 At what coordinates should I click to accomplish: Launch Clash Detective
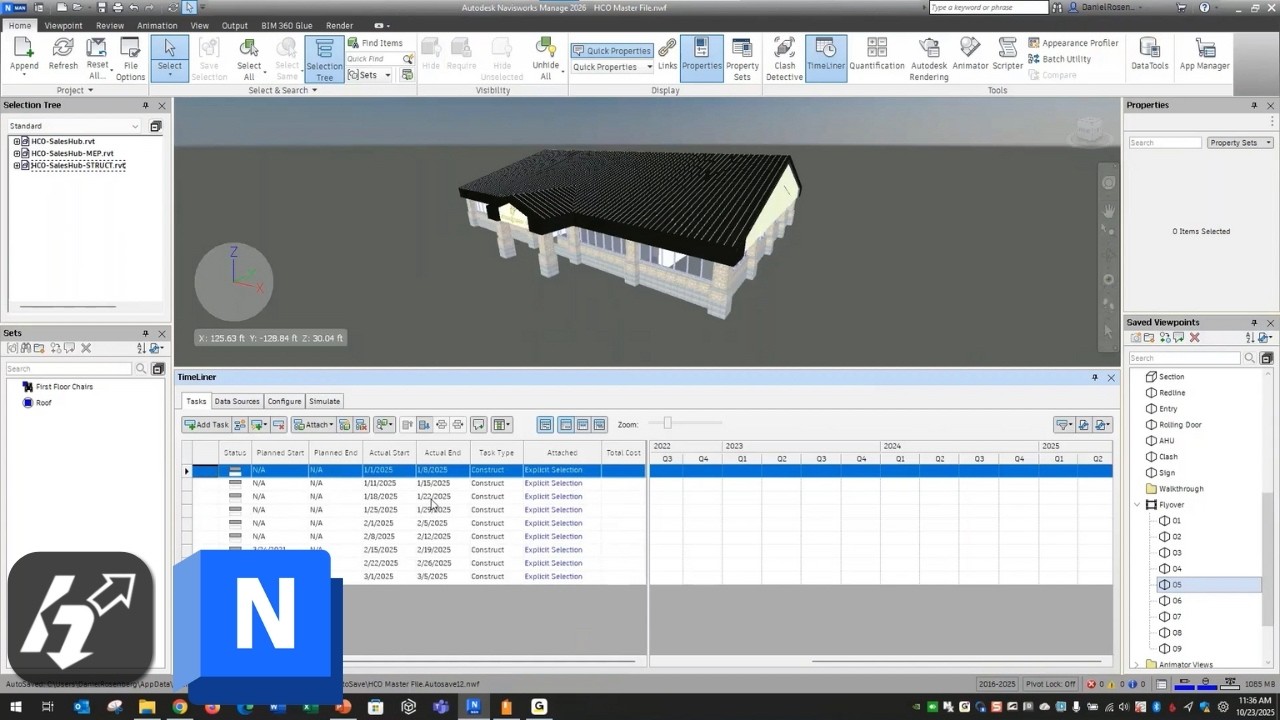[784, 59]
